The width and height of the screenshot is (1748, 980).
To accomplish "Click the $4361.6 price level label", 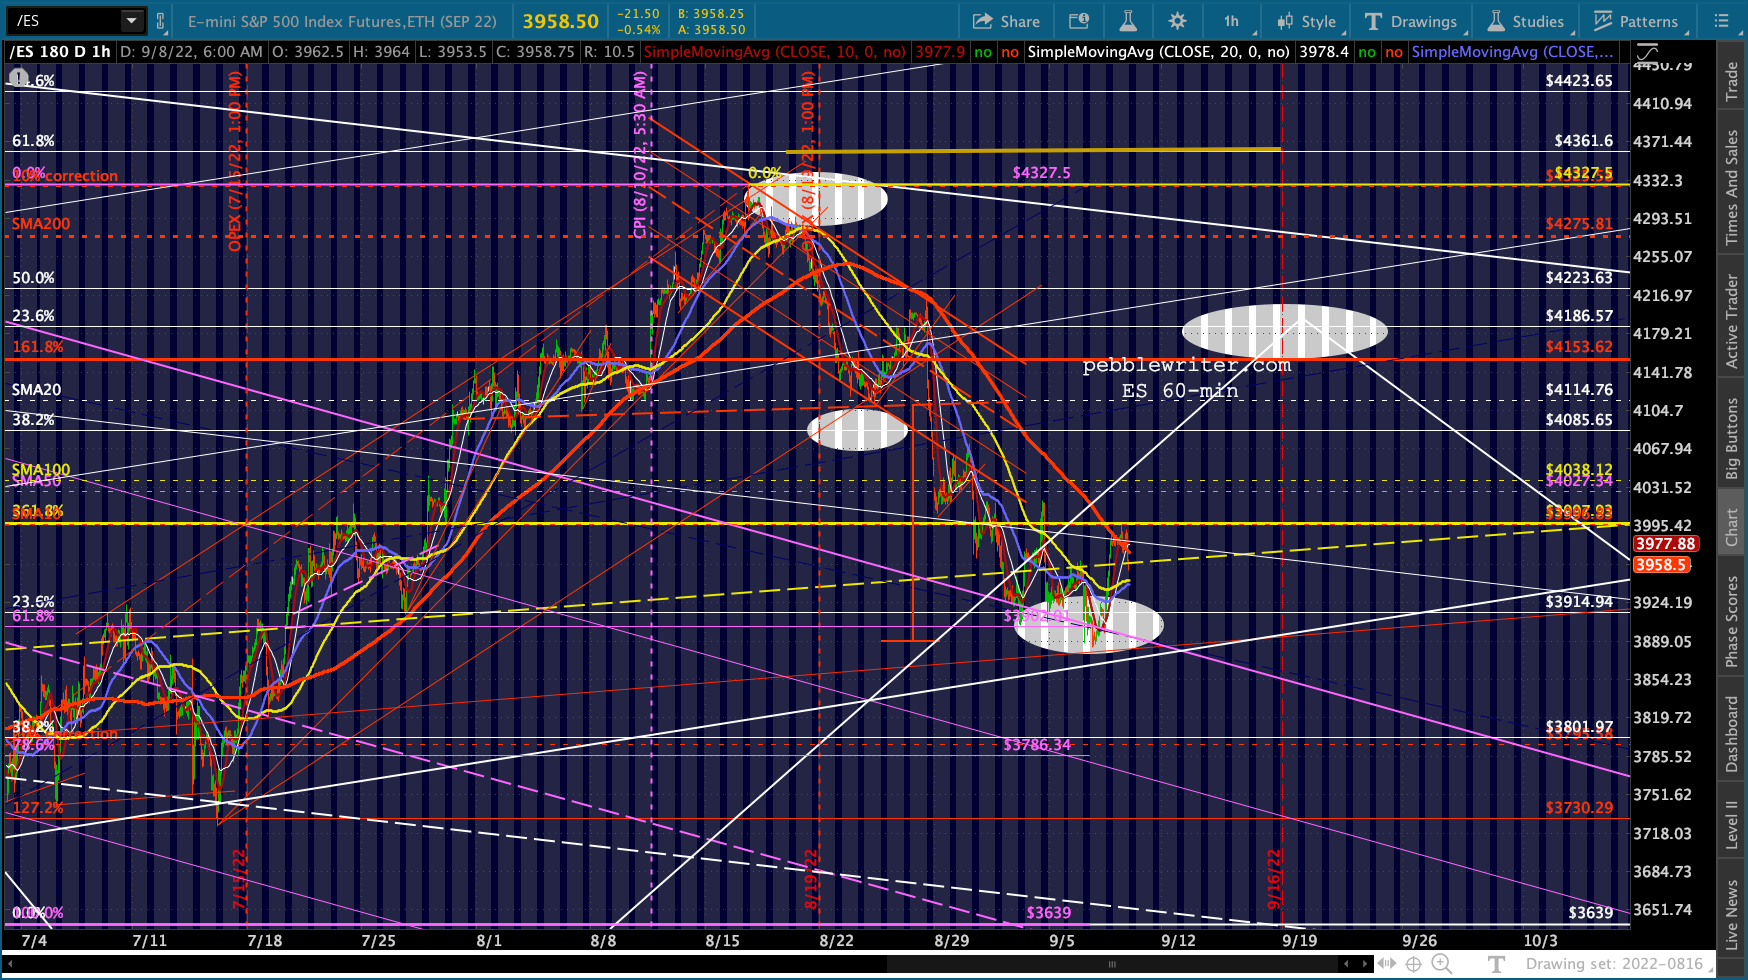I will point(1583,141).
